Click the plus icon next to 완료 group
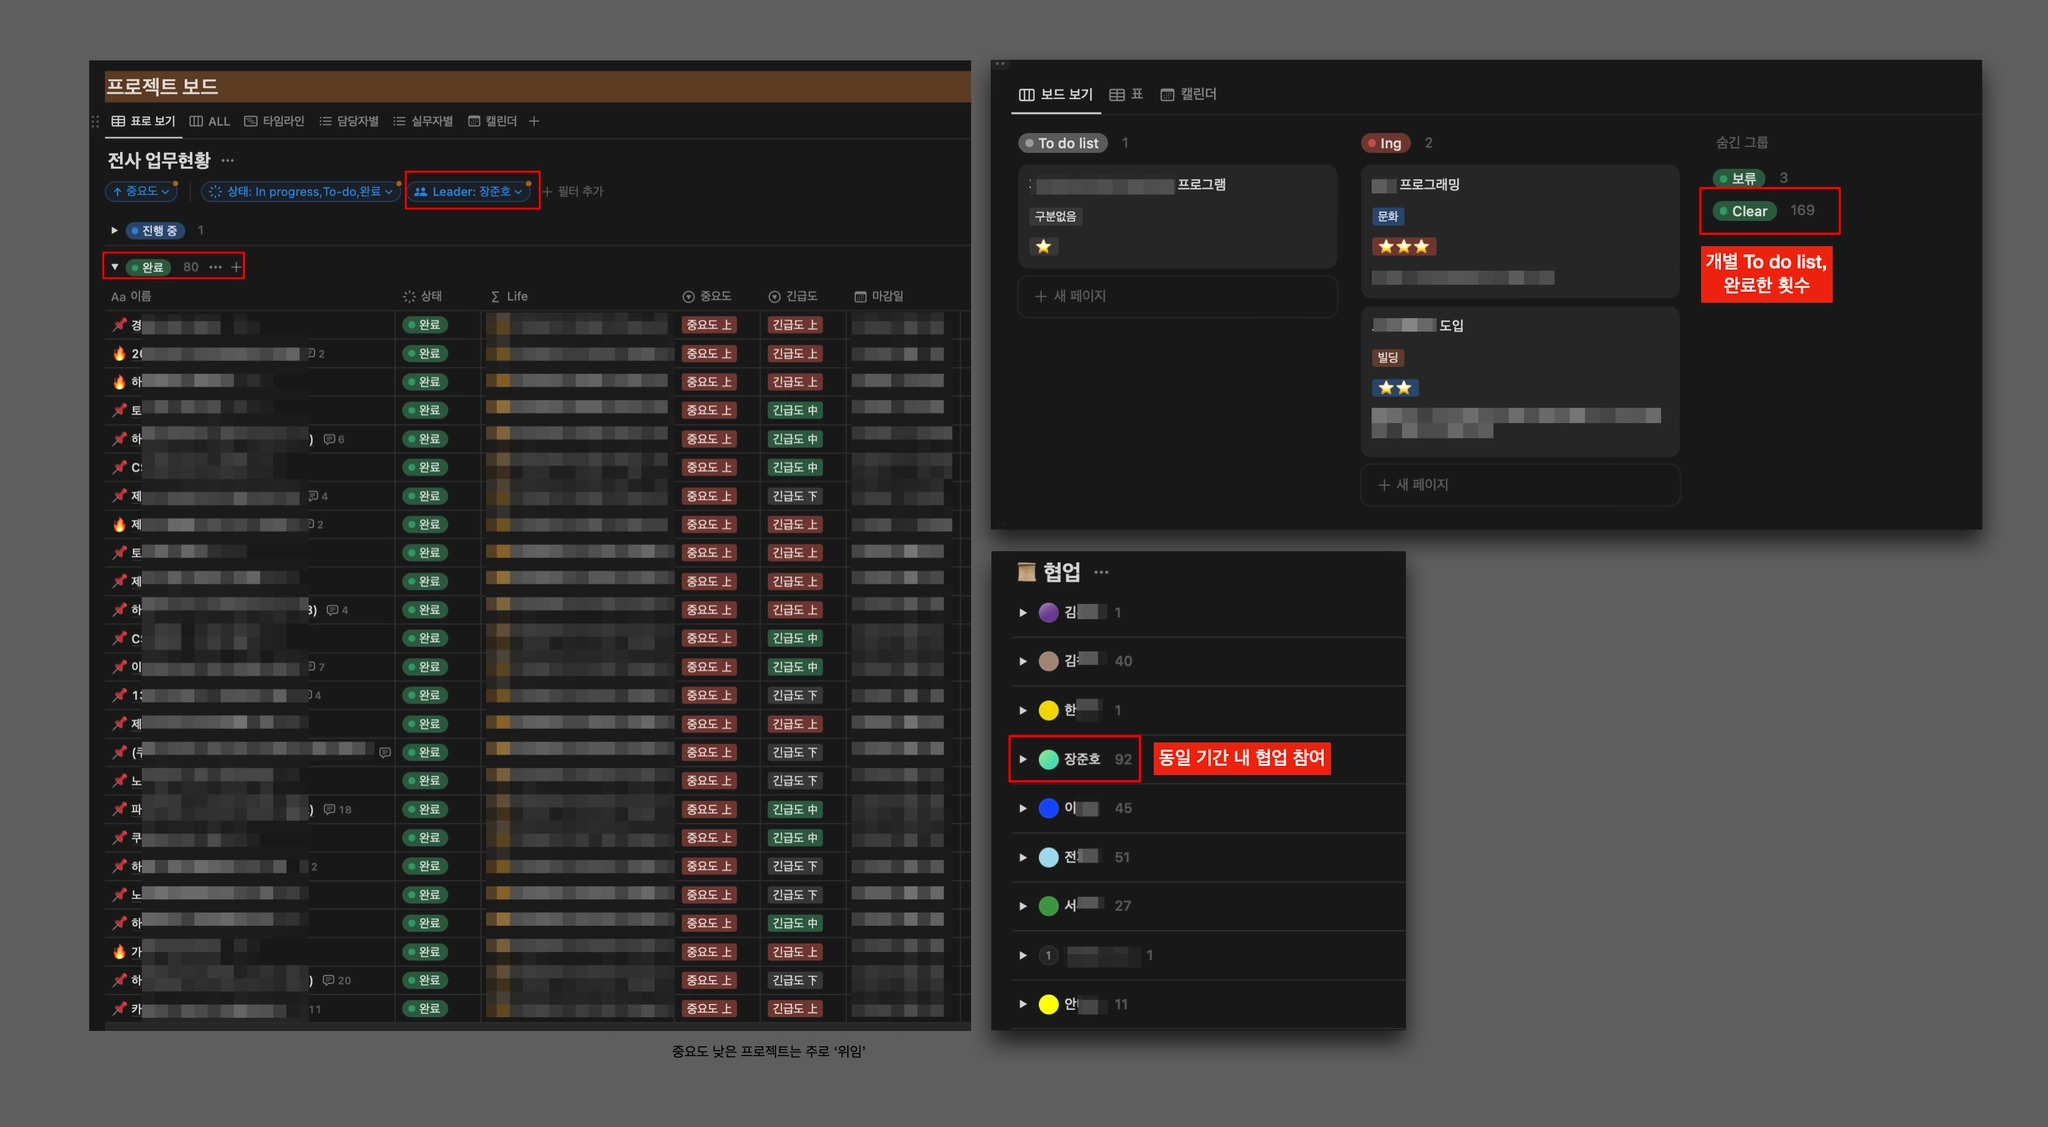 pyautogui.click(x=236, y=267)
